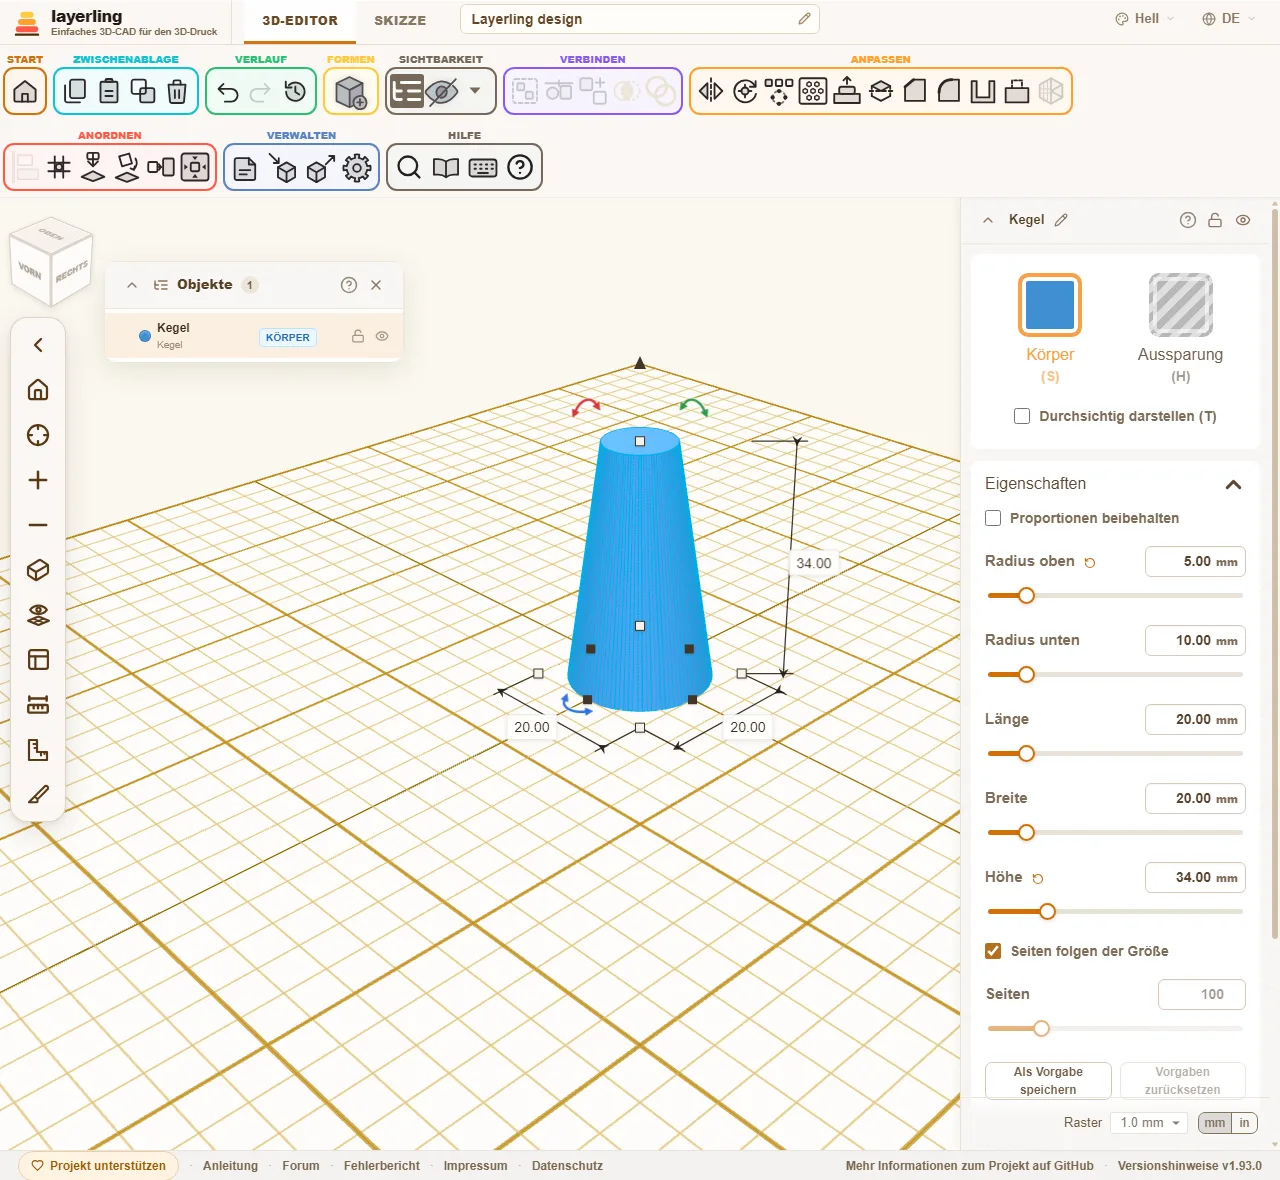
Task: Click the zoom-out minus in left sidebar
Action: (x=38, y=525)
